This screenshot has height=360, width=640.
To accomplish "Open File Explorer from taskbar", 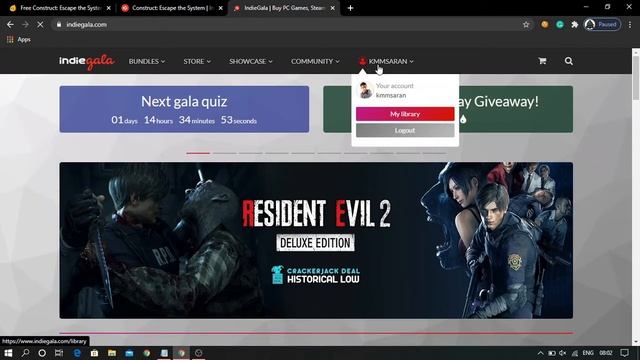I will click(112, 353).
